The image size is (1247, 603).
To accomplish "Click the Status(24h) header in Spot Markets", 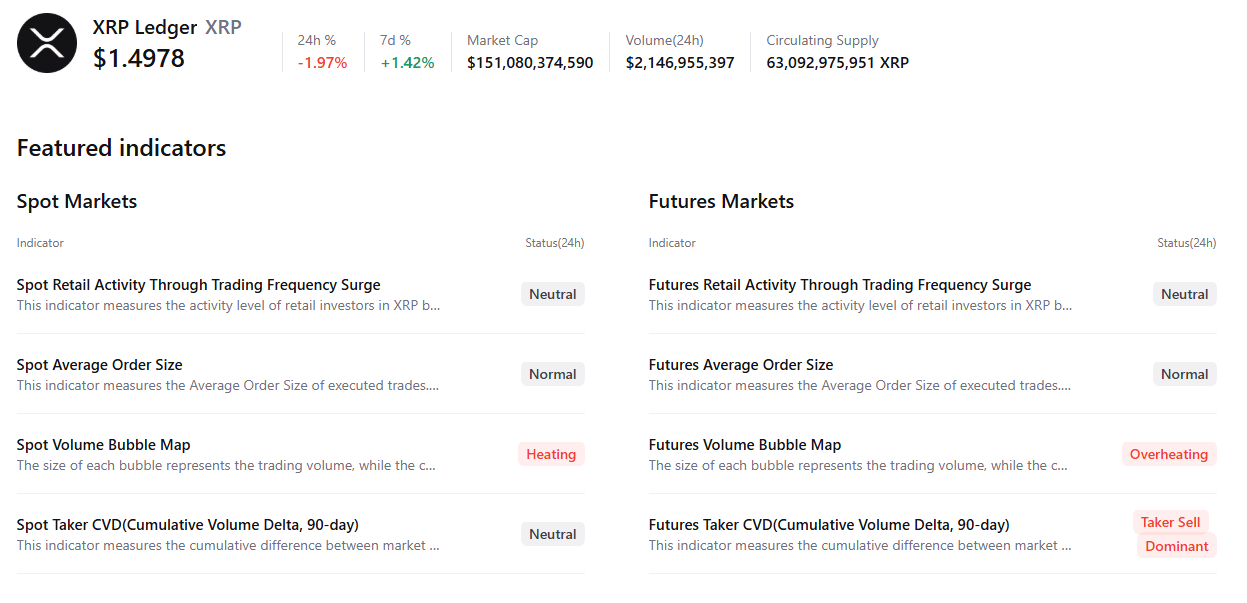I will (555, 243).
